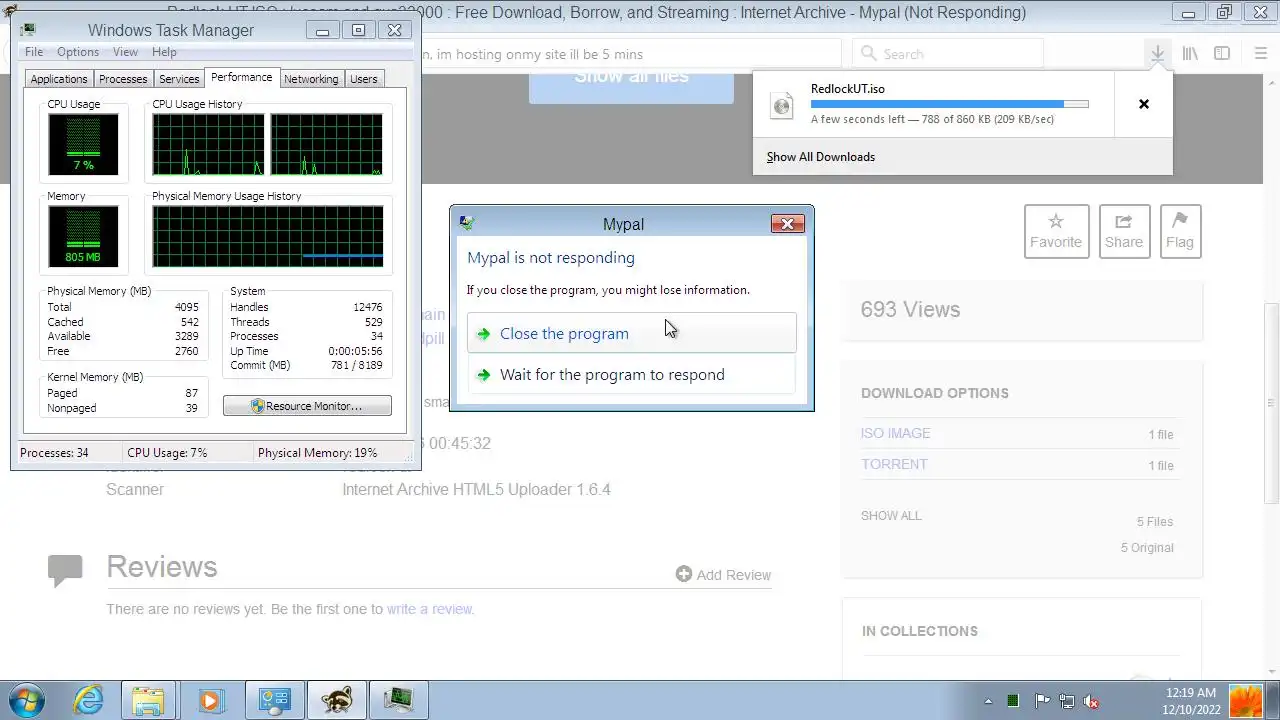Click the Up Time value 0:00:05:56
Screen dimensions: 1280x720
click(355, 351)
